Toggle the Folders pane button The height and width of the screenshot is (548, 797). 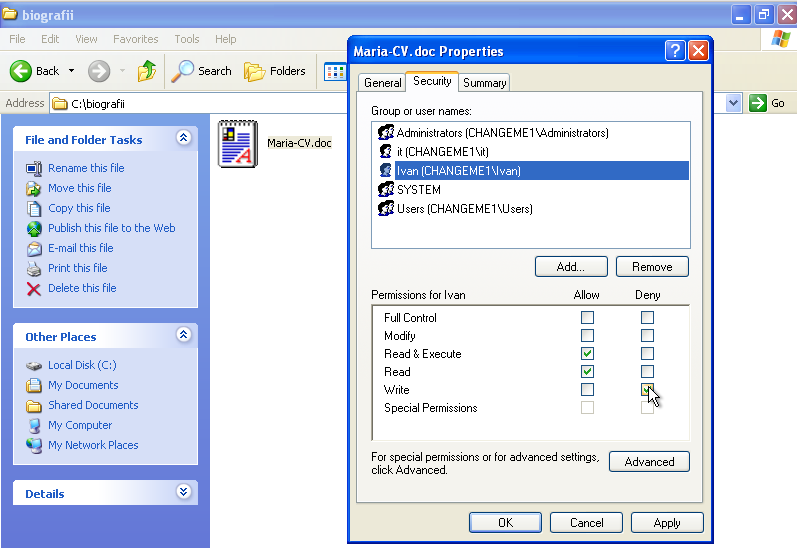tap(275, 71)
